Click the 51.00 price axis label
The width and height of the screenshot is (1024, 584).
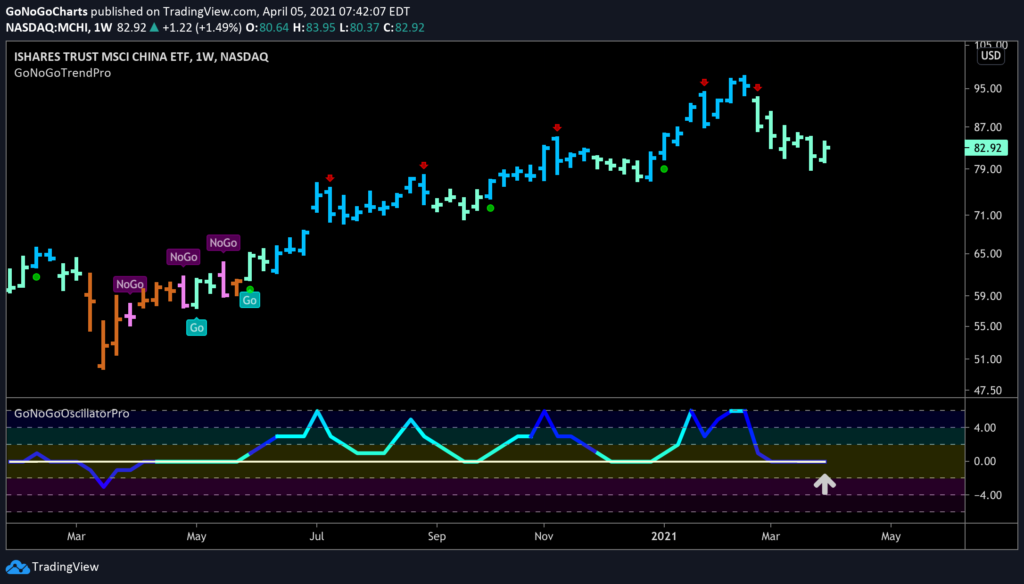987,359
